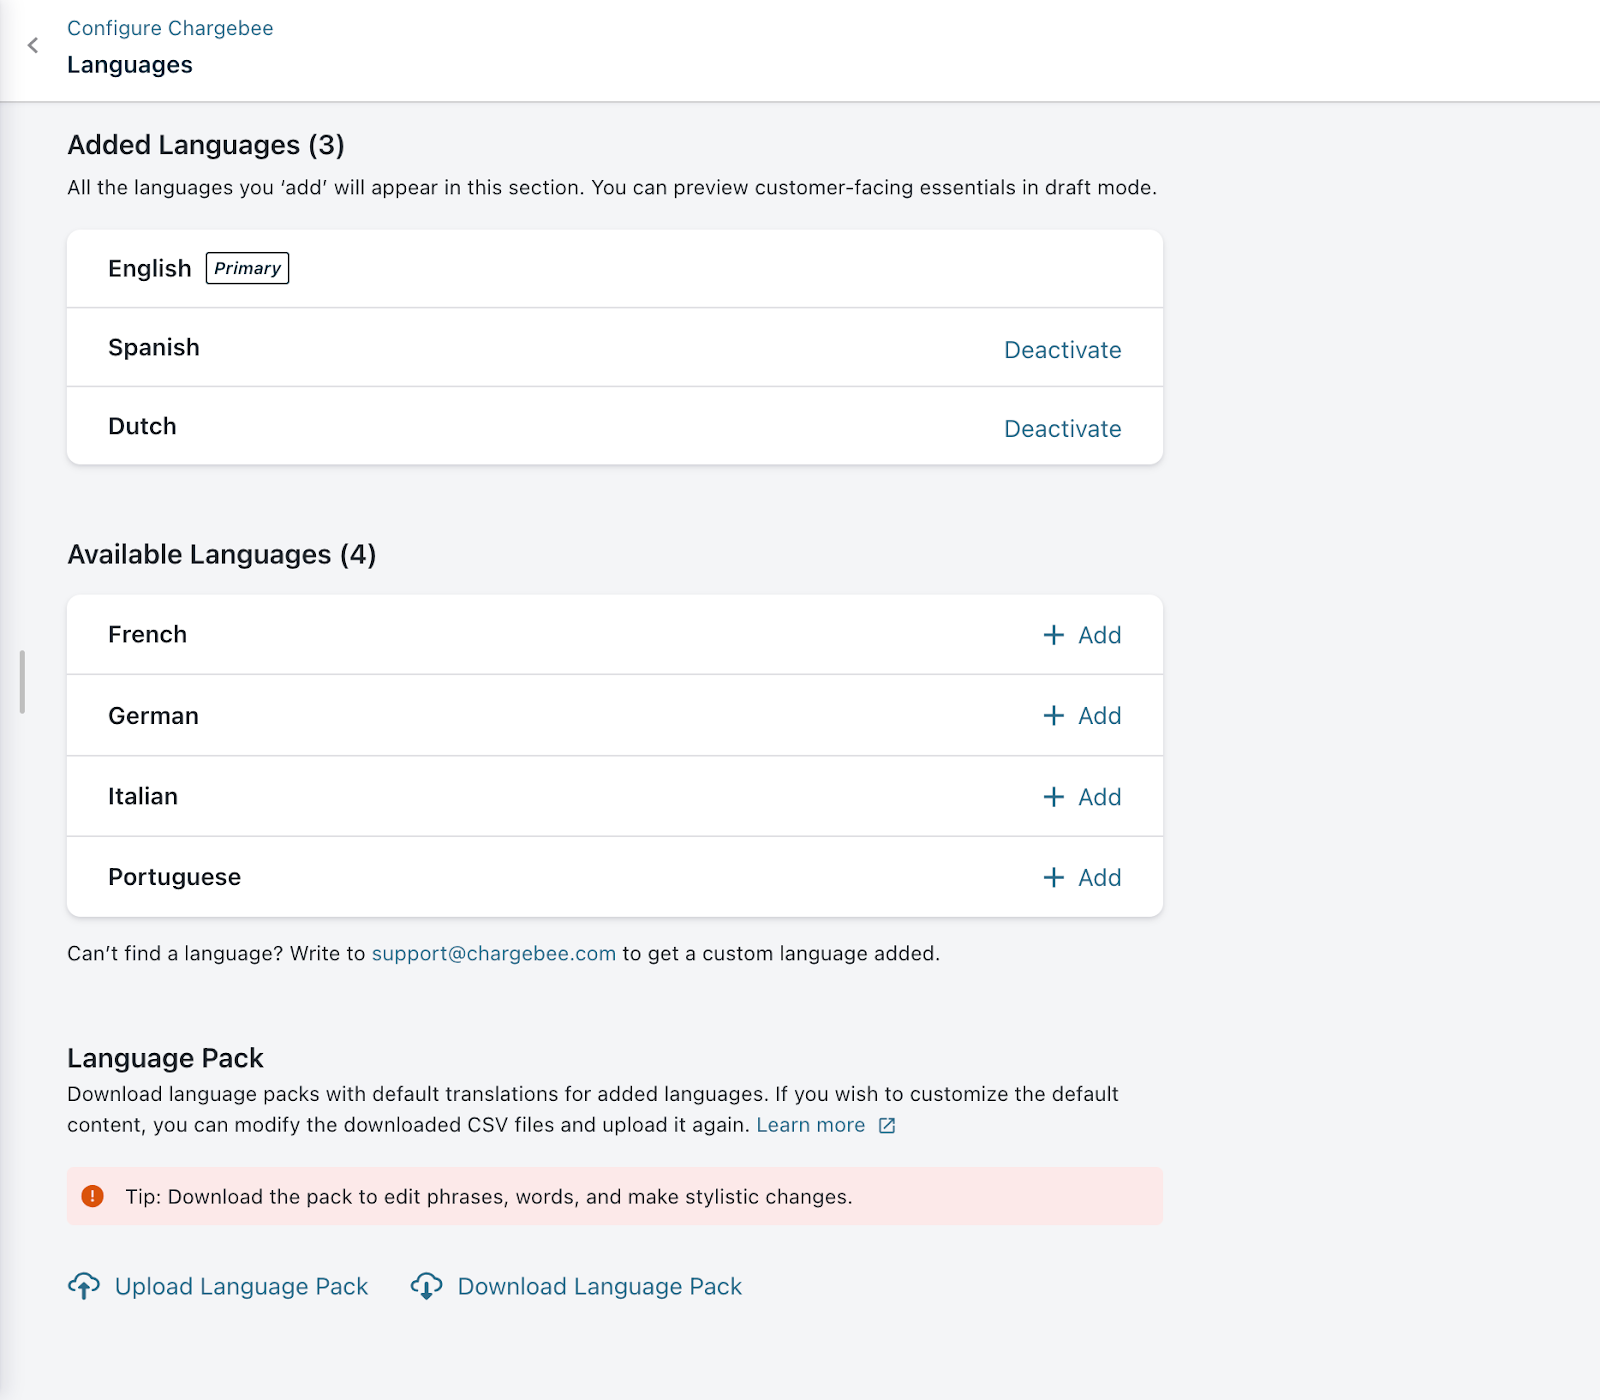Open the Learn more link
The height and width of the screenshot is (1400, 1600).
coord(812,1124)
